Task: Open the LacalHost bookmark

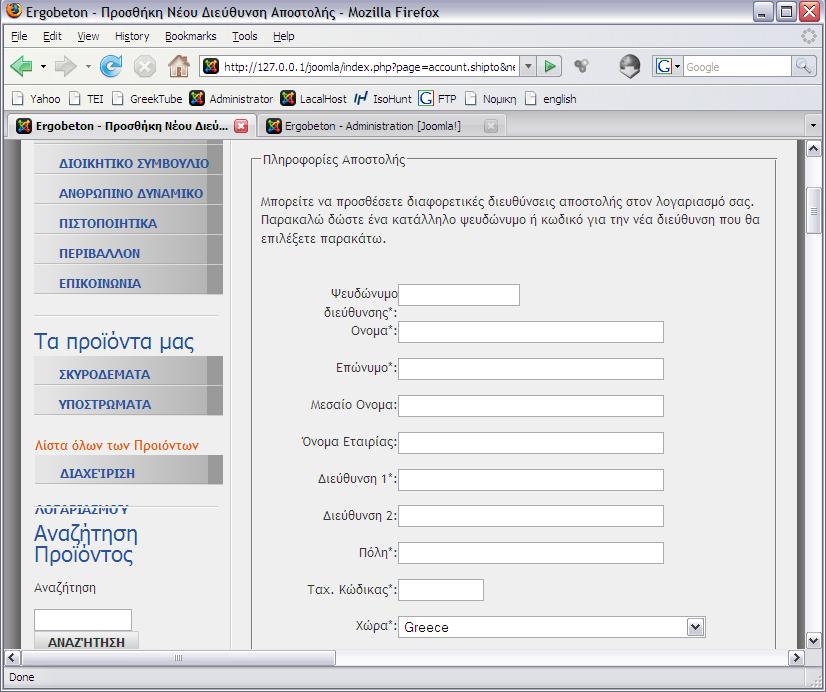Action: pyautogui.click(x=313, y=98)
